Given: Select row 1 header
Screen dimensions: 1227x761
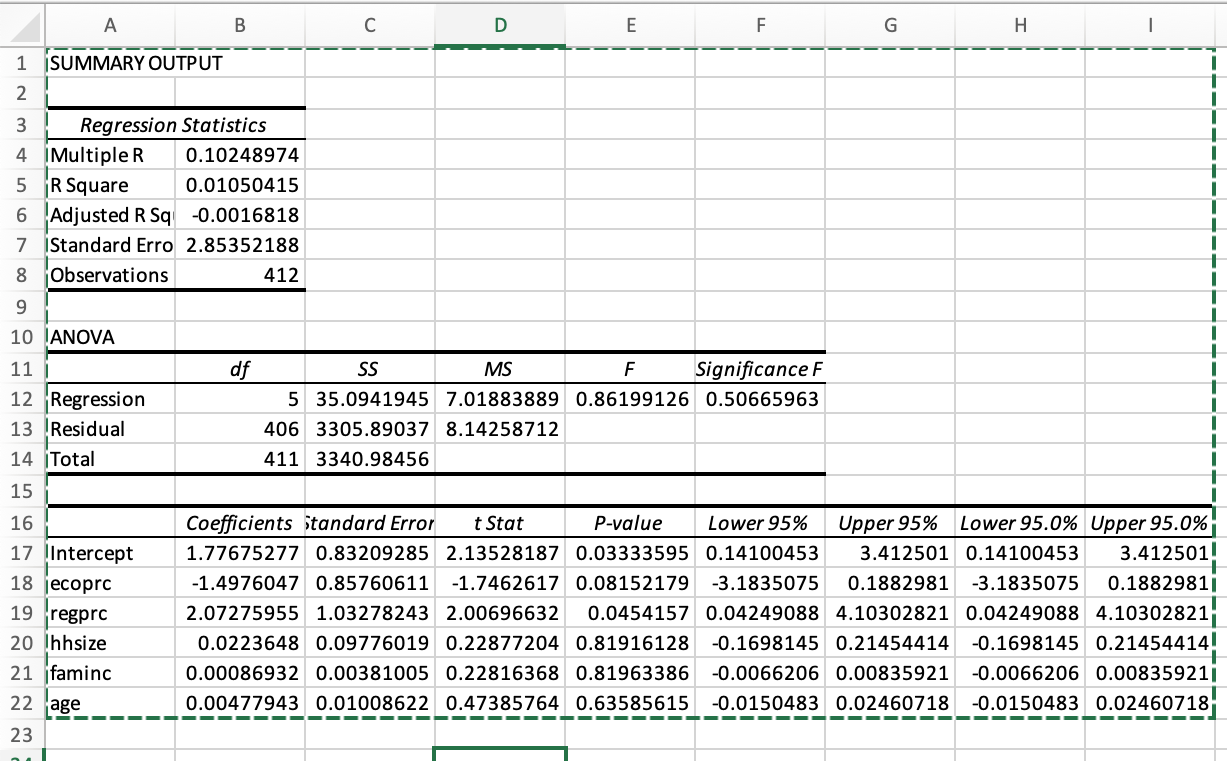Looking at the screenshot, I should (22, 62).
